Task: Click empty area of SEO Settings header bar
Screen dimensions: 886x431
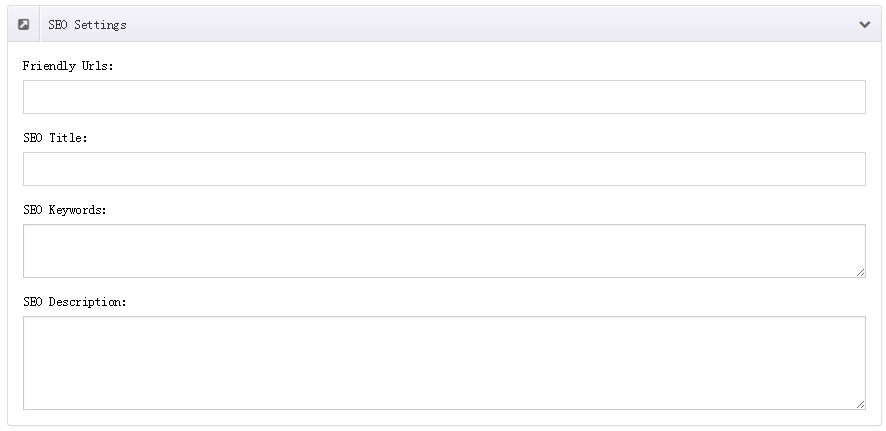Action: (x=492, y=24)
